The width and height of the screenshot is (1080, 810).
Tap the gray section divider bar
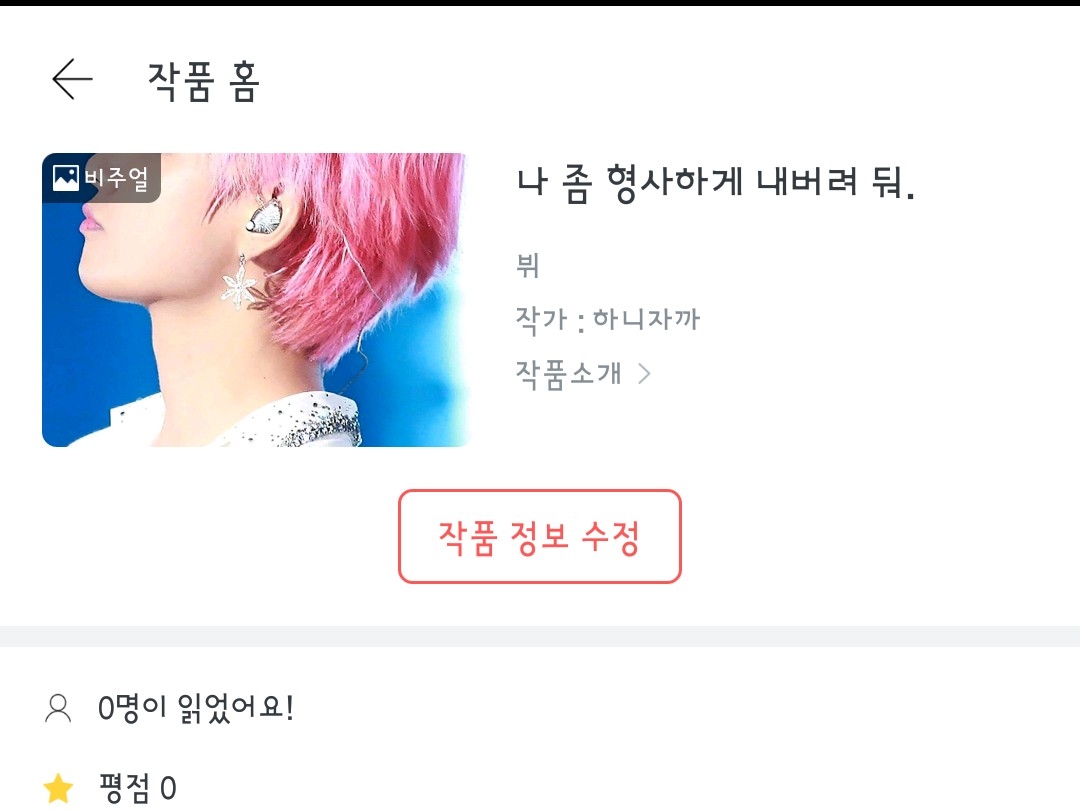540,636
